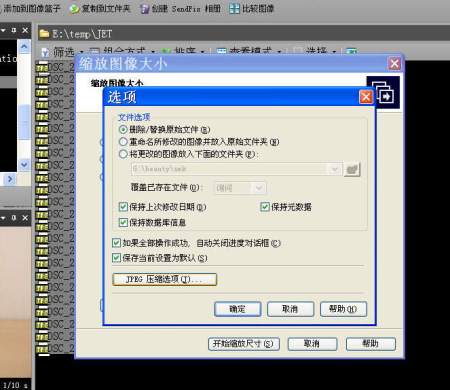Click 开始缩放尺寸 button
450x390 pixels.
[x=244, y=344]
